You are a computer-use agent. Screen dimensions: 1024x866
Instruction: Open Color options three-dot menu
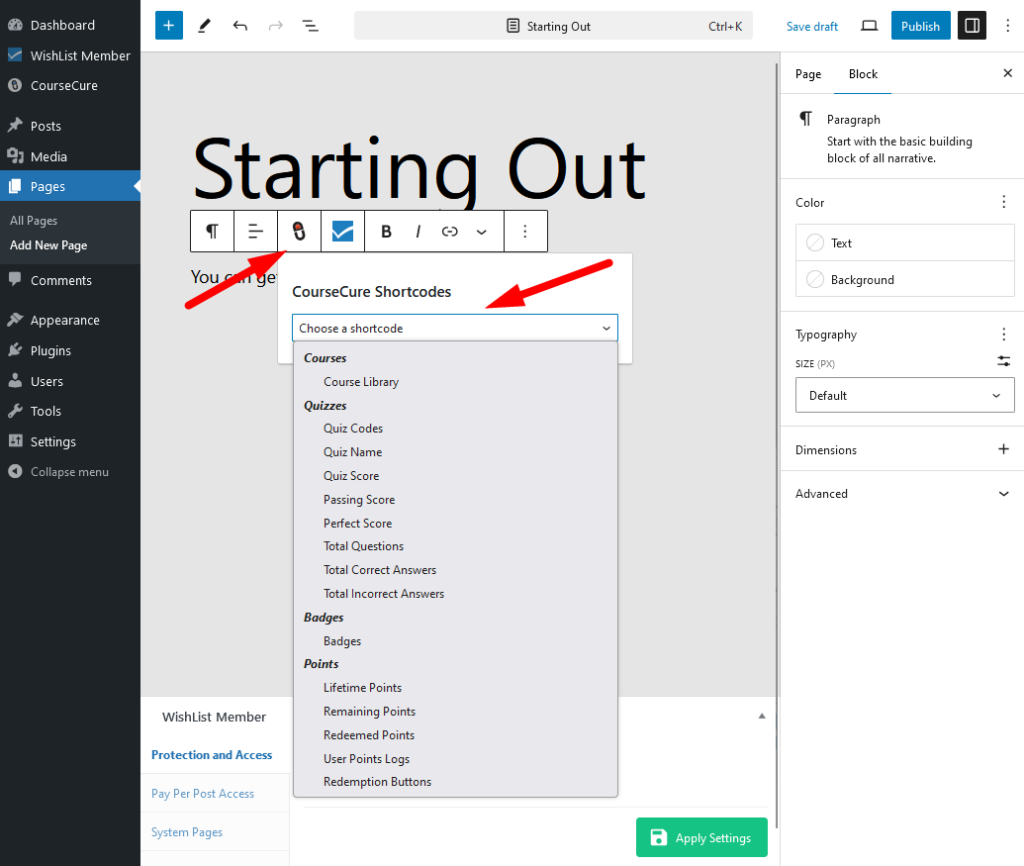(1004, 202)
